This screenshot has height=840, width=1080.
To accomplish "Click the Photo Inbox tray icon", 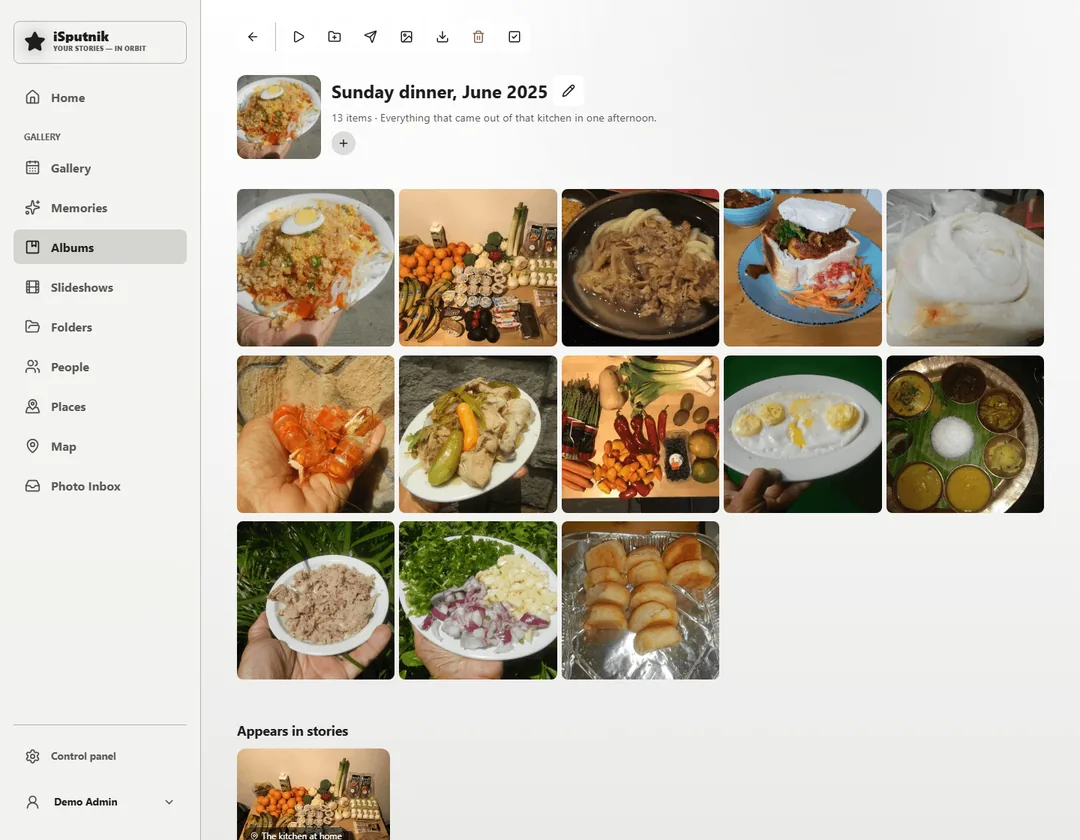I will pos(32,486).
